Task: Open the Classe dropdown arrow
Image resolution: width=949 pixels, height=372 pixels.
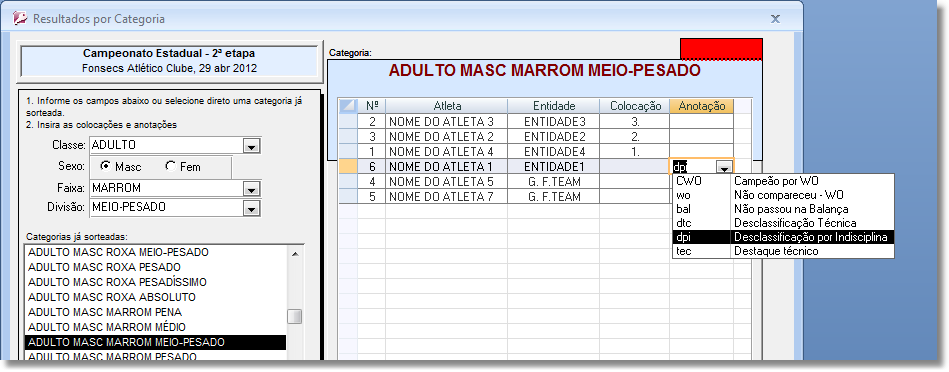Action: [251, 146]
